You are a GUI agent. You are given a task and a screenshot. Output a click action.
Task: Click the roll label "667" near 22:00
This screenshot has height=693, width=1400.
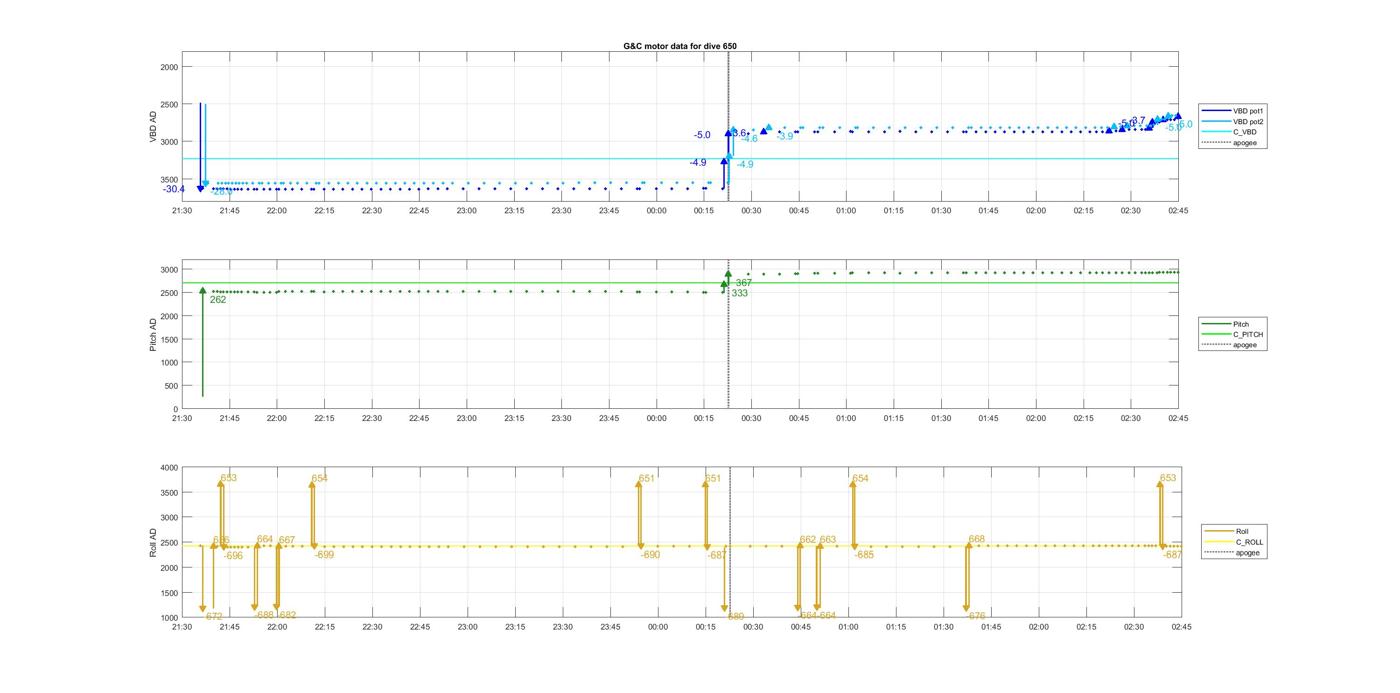[x=287, y=540]
